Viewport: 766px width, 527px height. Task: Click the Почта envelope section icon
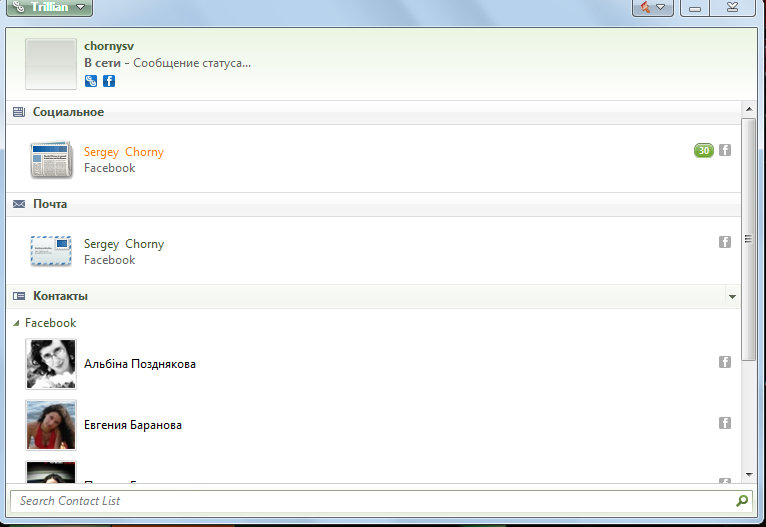(19, 204)
